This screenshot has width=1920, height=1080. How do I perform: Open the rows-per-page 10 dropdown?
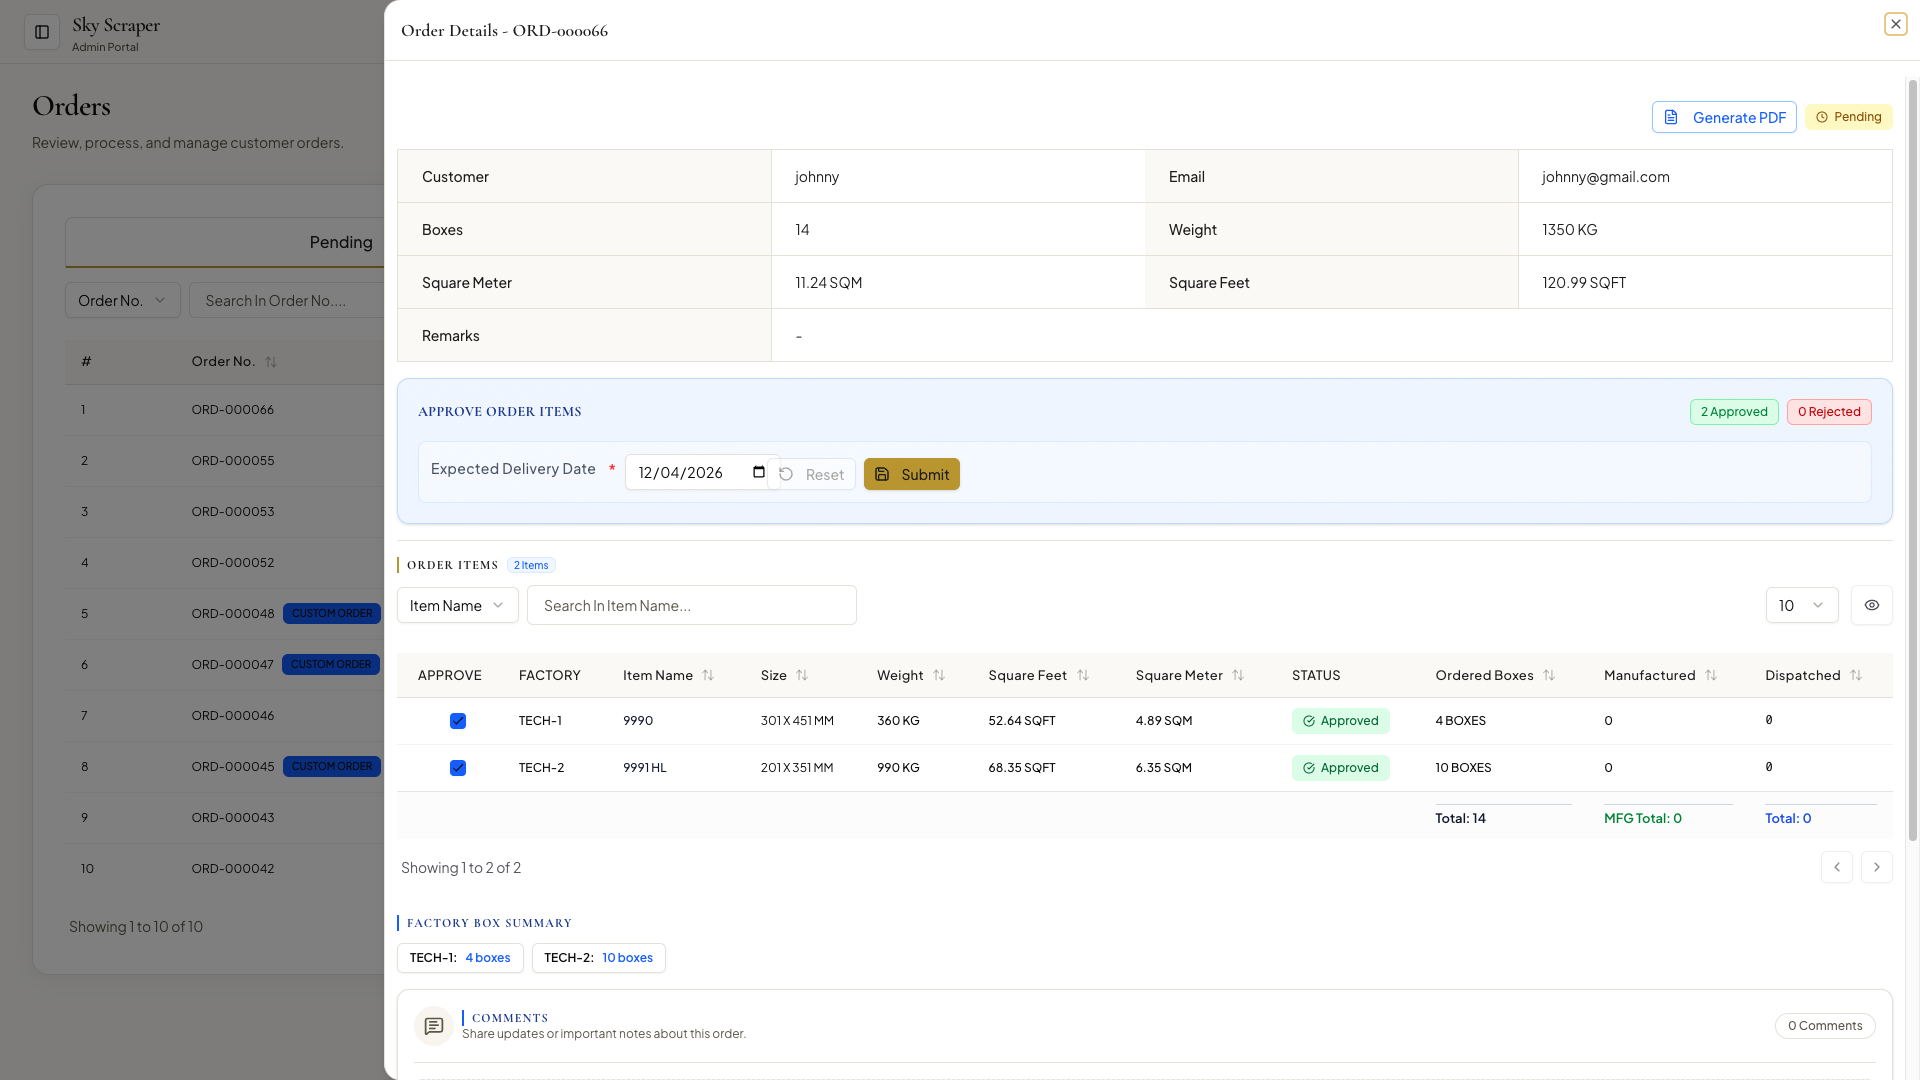point(1801,605)
